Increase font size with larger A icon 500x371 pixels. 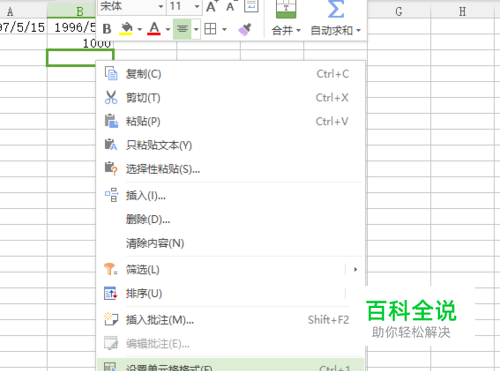[x=212, y=6]
